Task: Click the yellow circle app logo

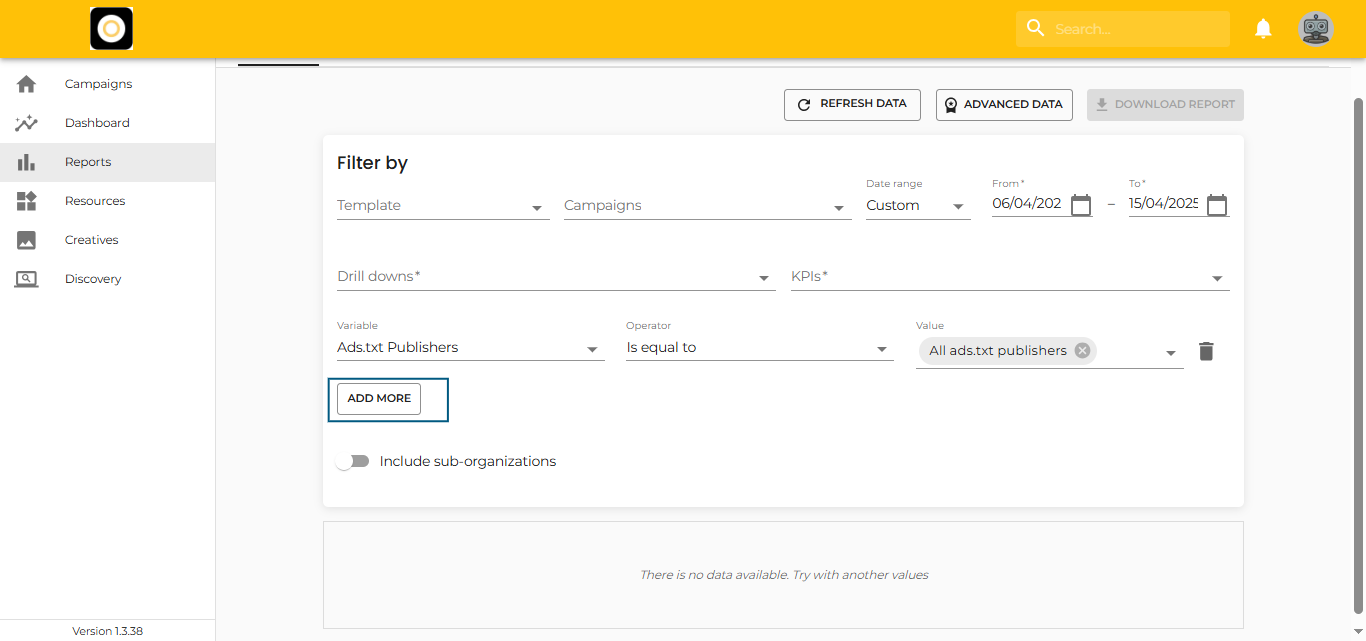Action: (x=111, y=29)
